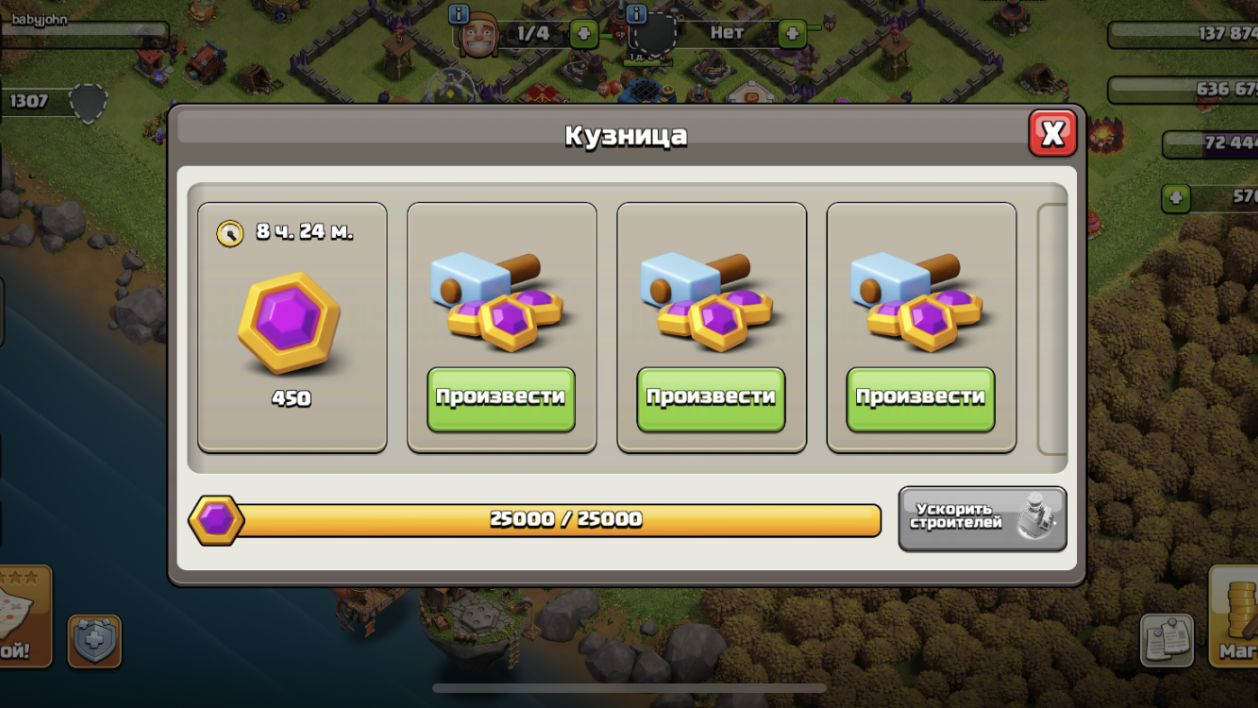Select the purple gem collecting 450

(290, 323)
